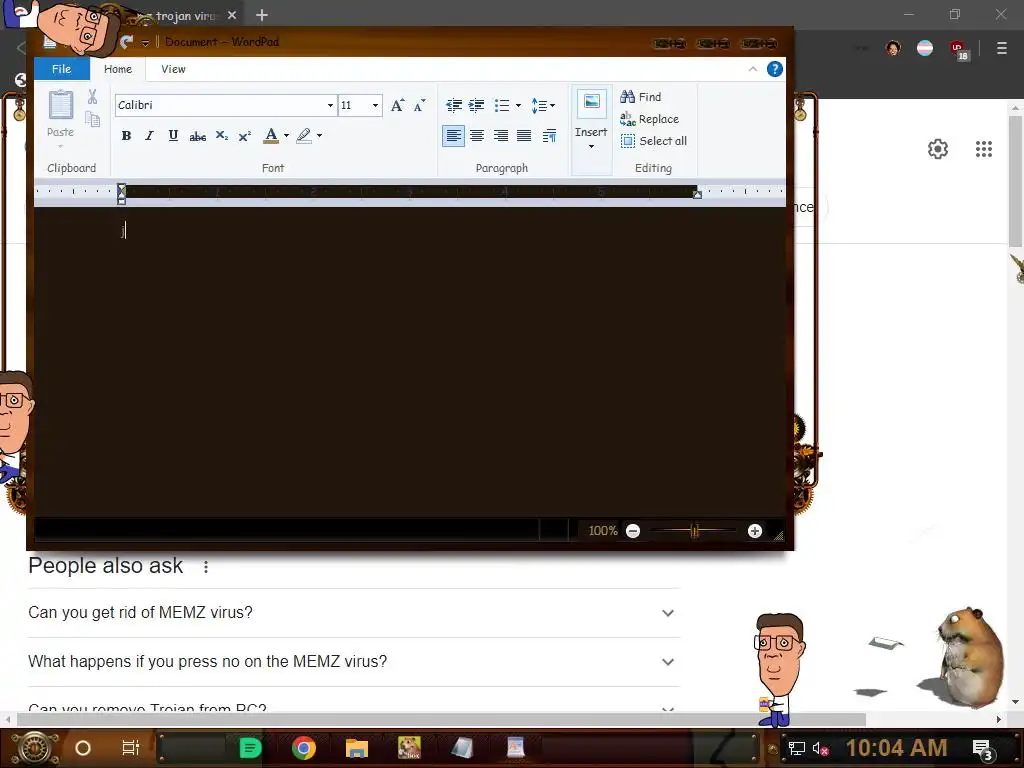Open the font size 11 dropdown
Screen dimensions: 1024x768
point(376,105)
